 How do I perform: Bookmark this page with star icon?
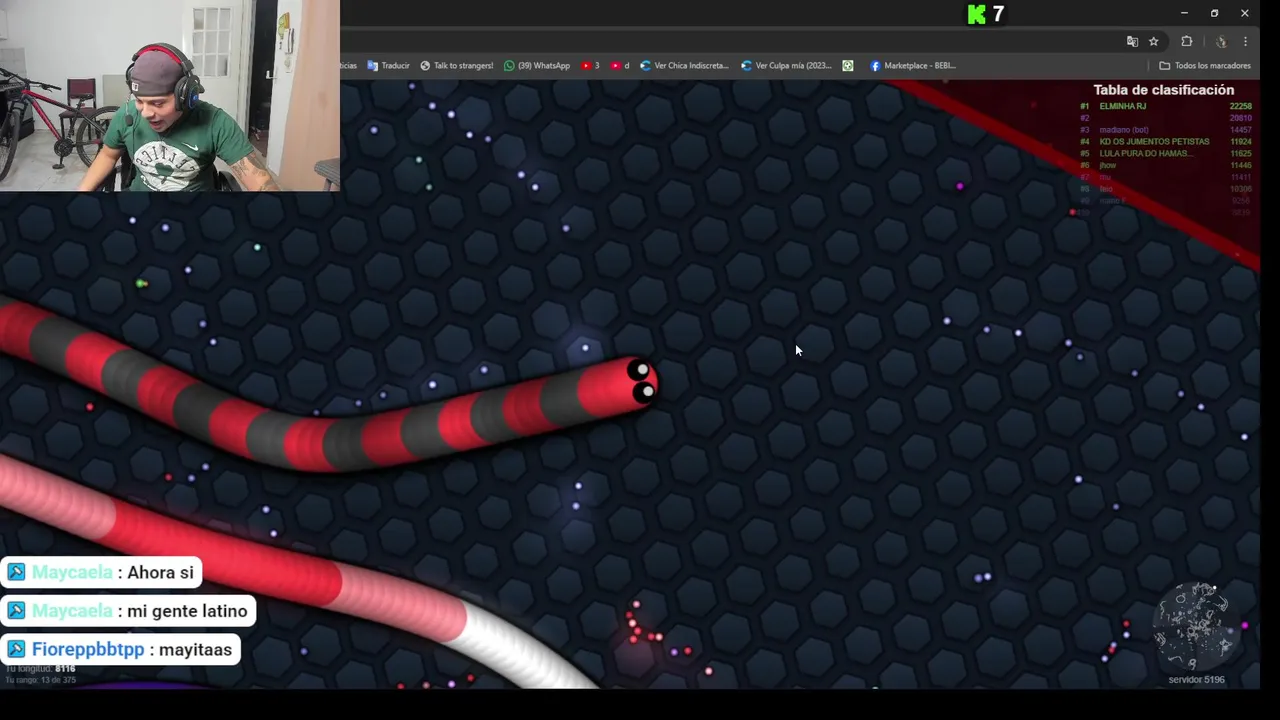(x=1153, y=41)
